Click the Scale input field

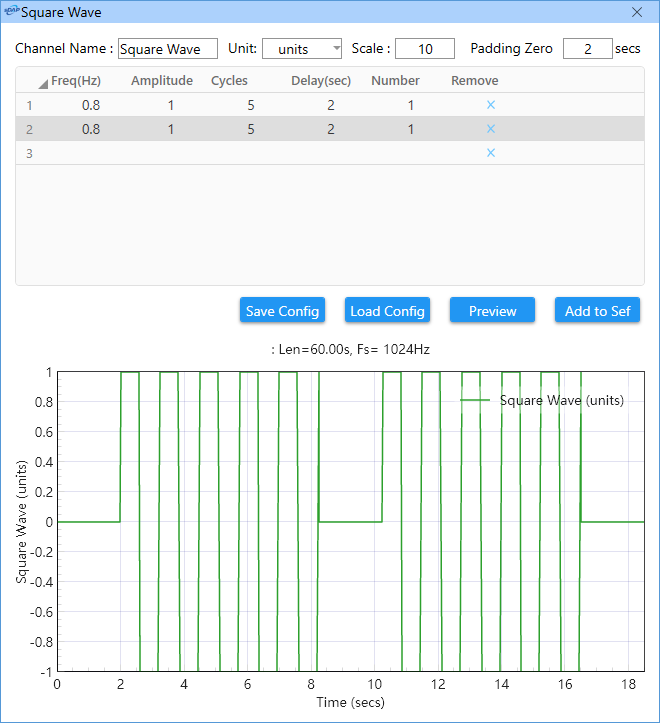coord(425,49)
